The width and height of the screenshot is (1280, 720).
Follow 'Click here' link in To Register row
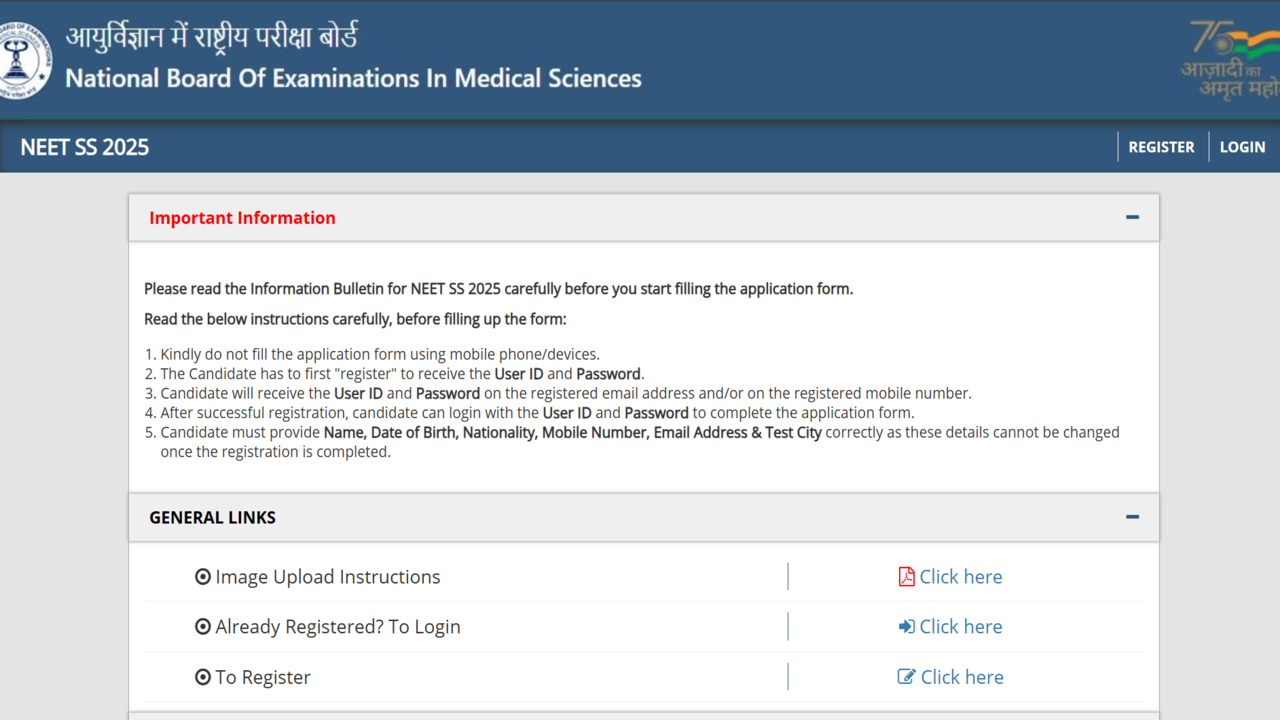[961, 677]
